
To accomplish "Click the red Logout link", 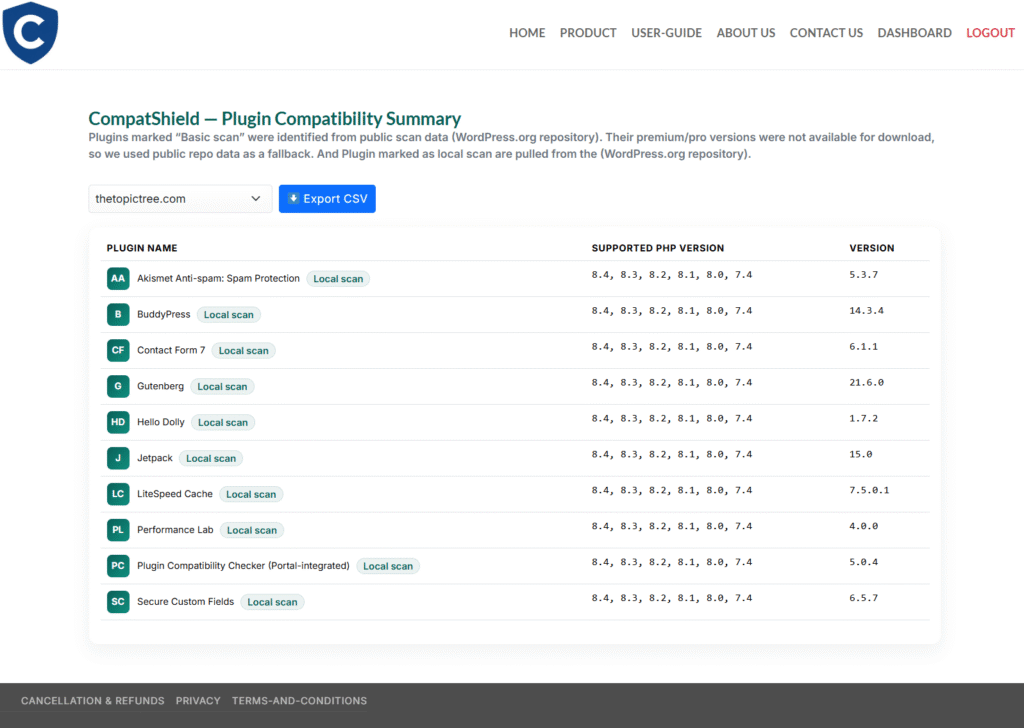I will [x=990, y=33].
